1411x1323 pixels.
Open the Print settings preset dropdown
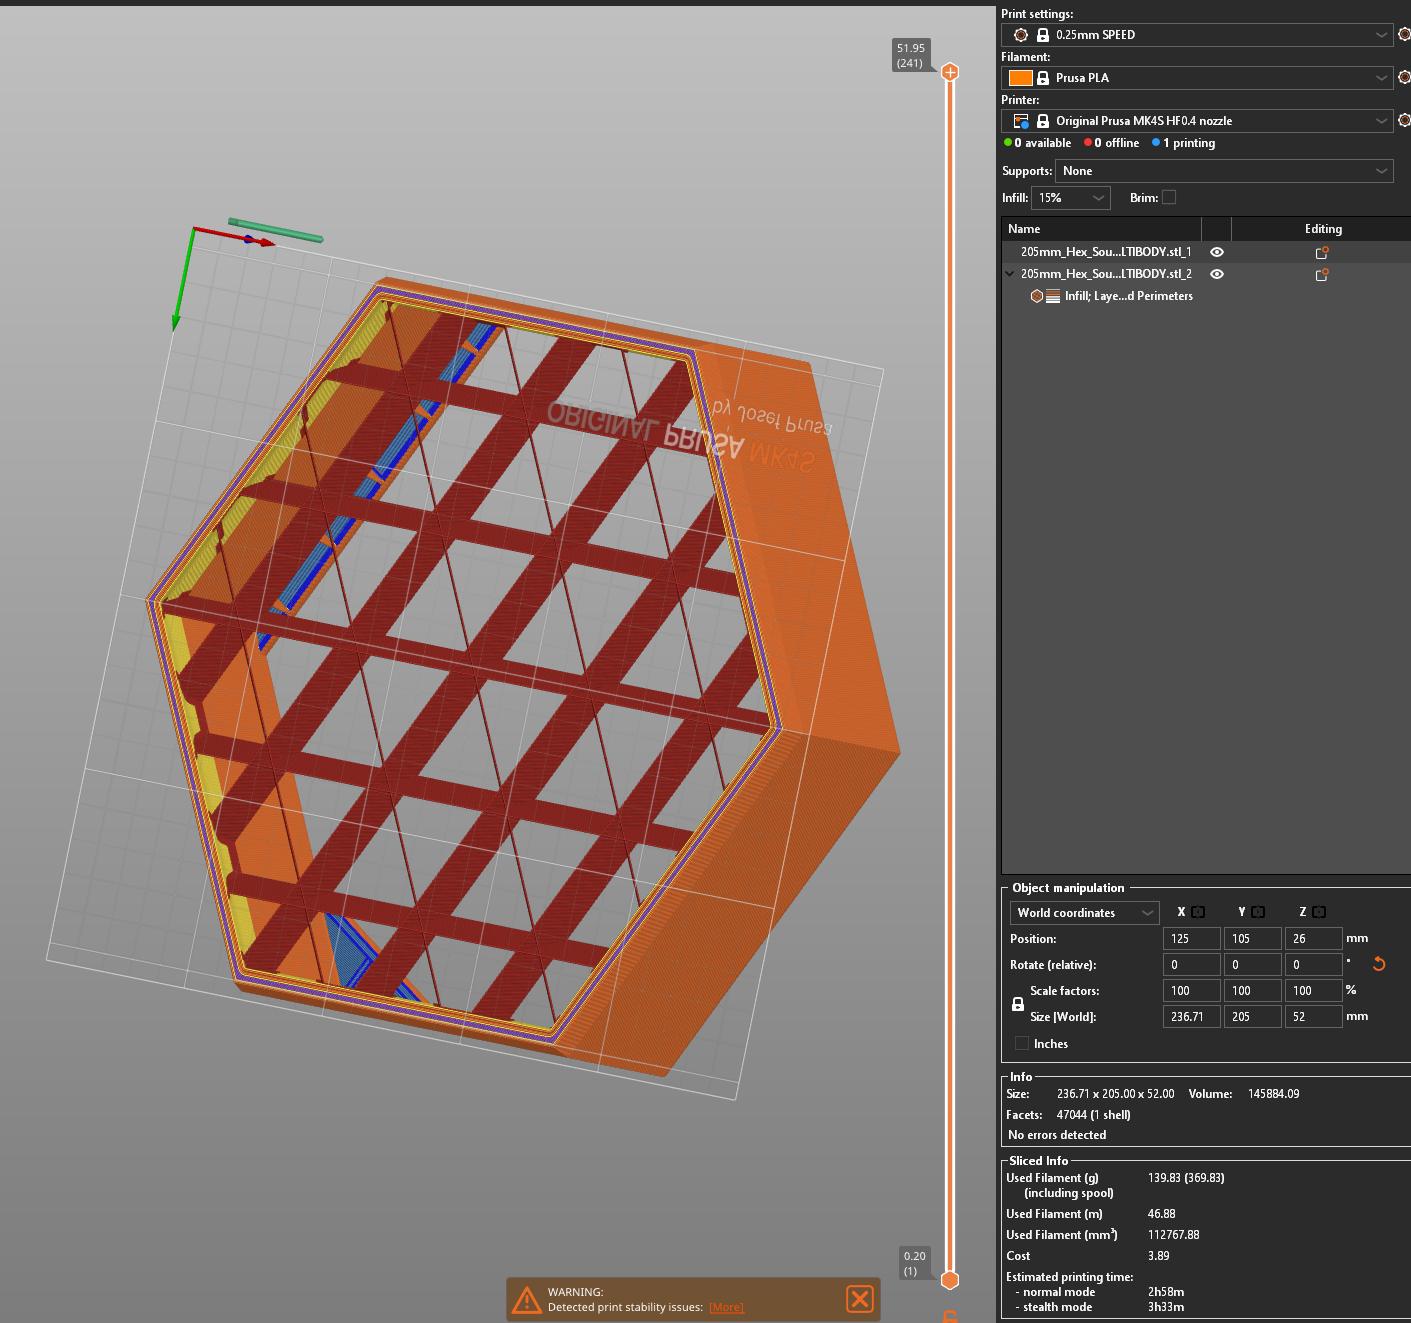click(x=1197, y=34)
